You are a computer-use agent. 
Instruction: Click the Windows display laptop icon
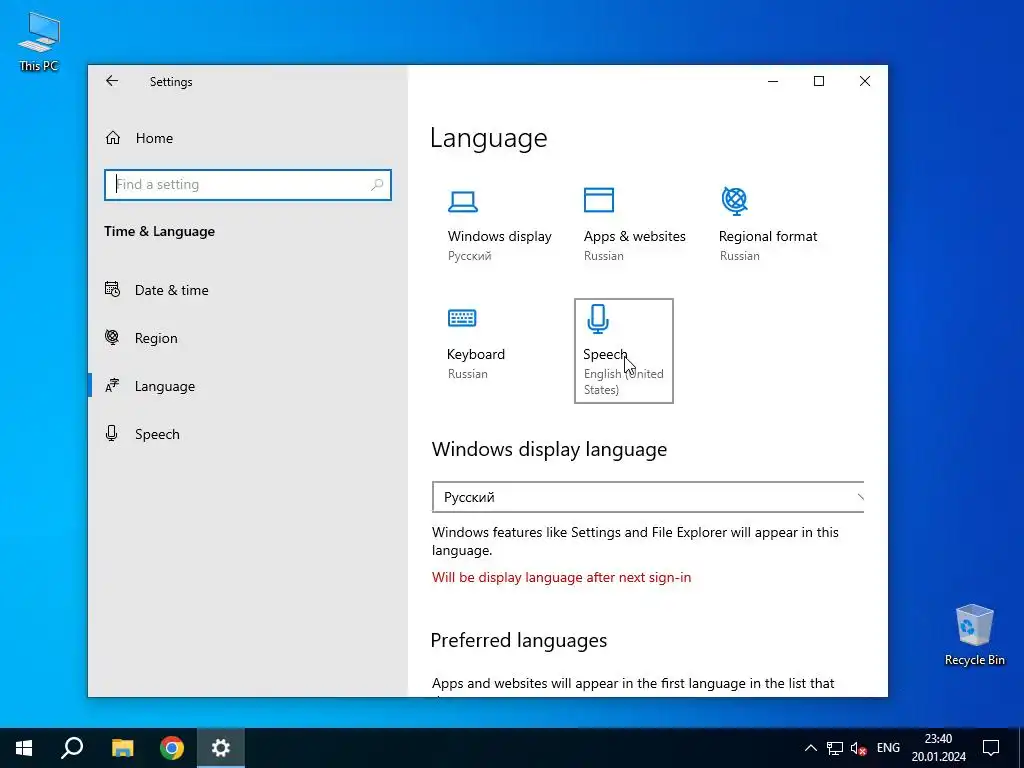pos(462,201)
